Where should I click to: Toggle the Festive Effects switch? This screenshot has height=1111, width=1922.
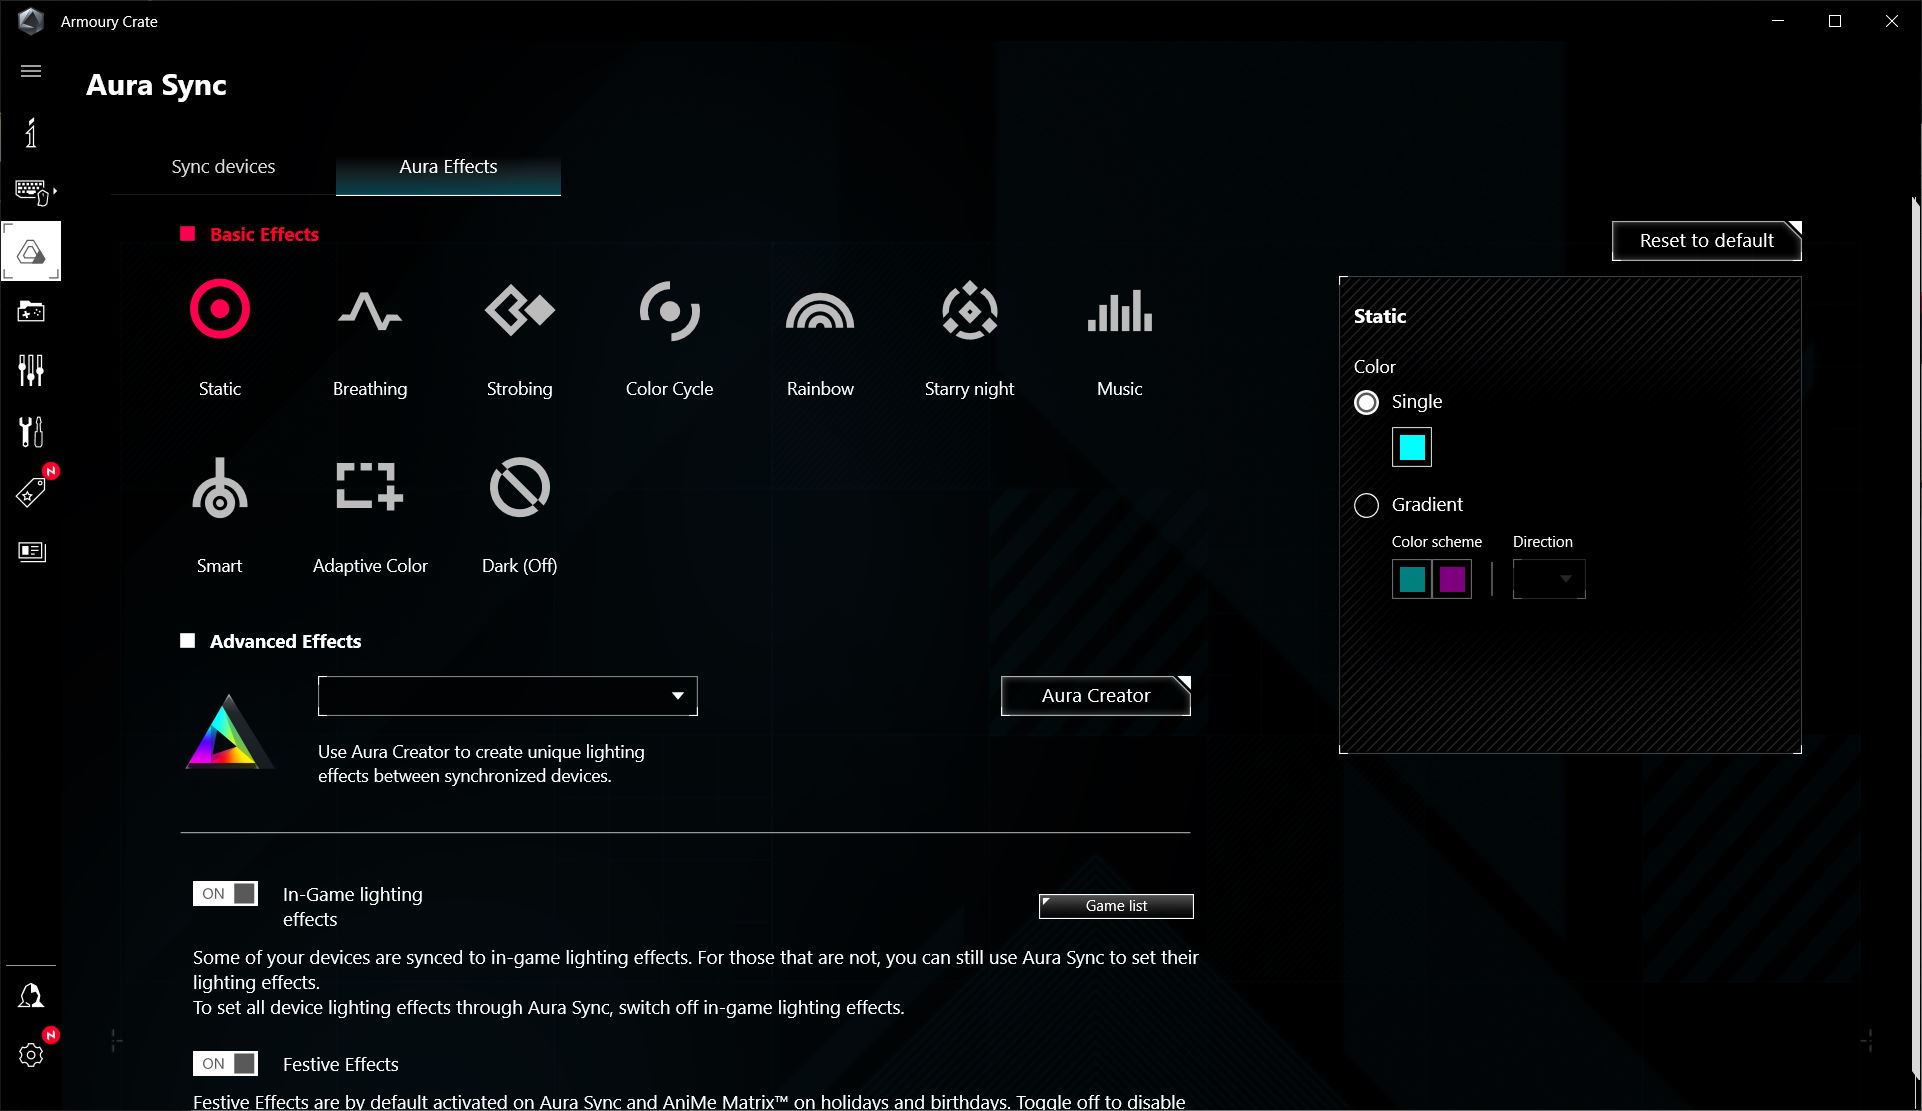(225, 1063)
